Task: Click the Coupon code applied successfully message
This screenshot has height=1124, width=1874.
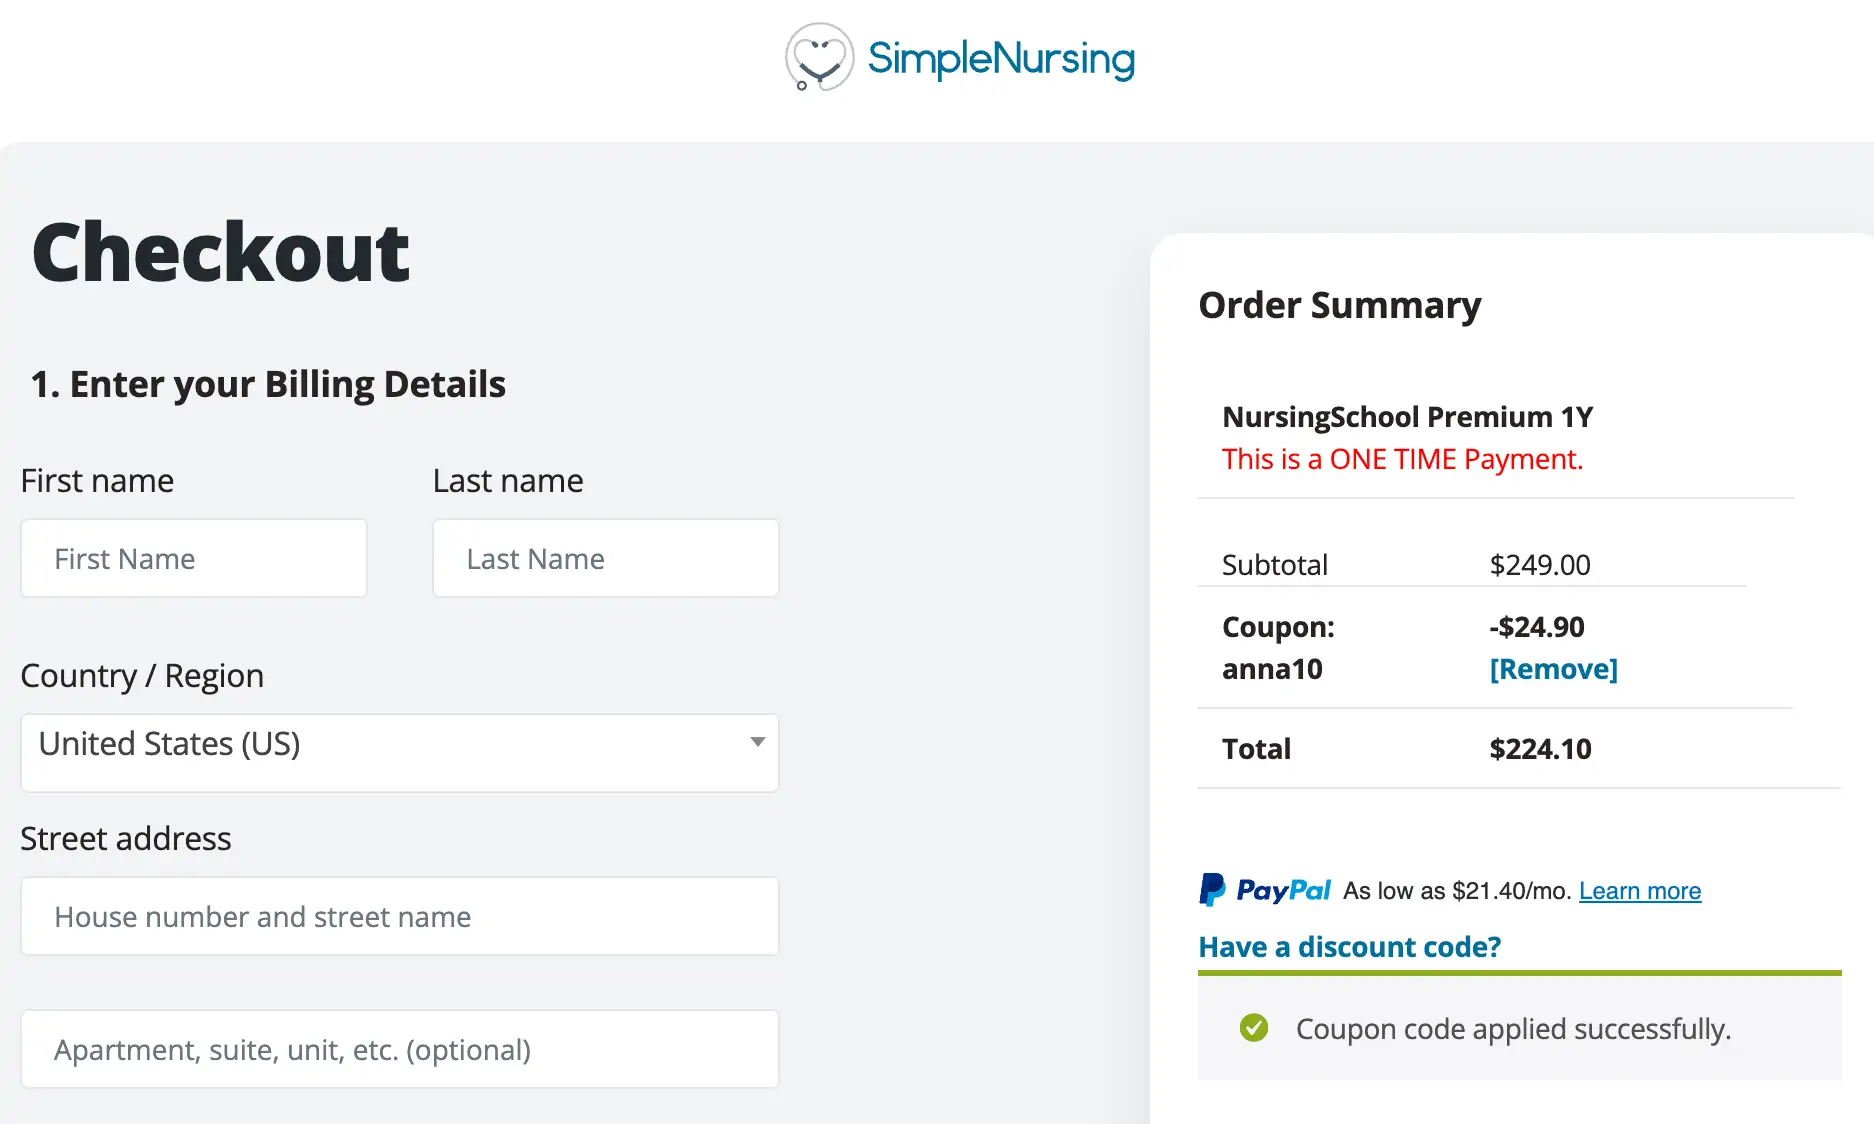Action: pyautogui.click(x=1512, y=1029)
